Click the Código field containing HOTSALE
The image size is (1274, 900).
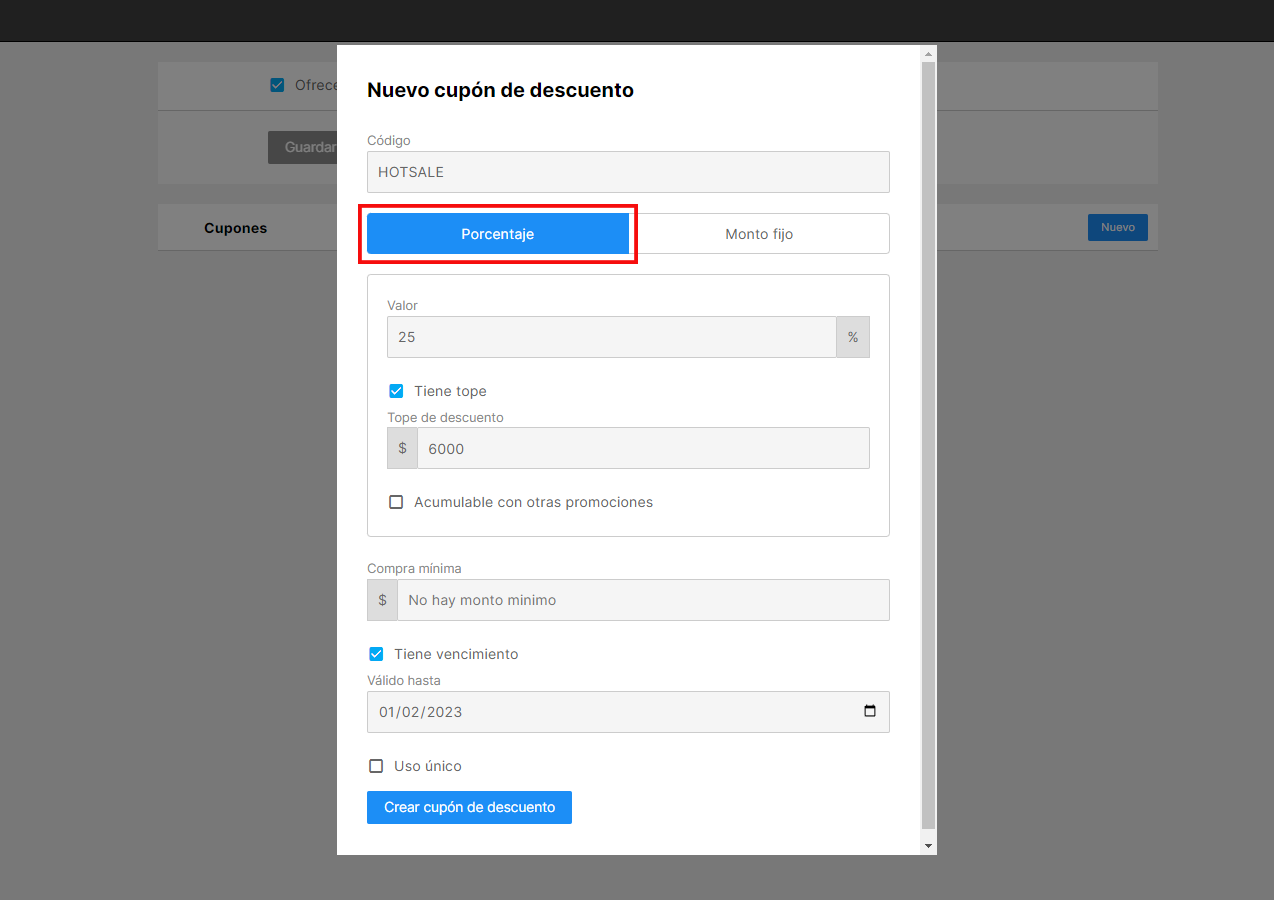(x=628, y=172)
